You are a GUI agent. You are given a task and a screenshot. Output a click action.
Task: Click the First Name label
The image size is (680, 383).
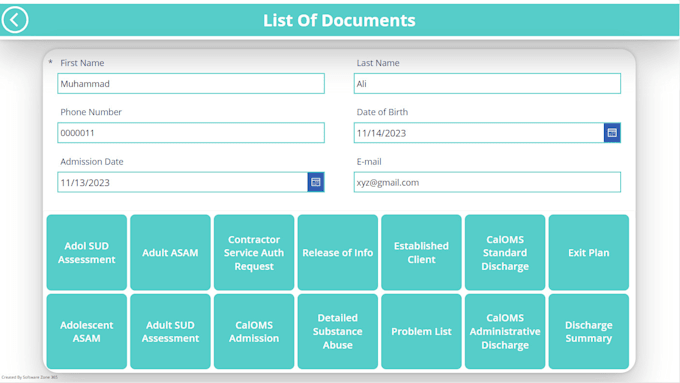click(82, 63)
